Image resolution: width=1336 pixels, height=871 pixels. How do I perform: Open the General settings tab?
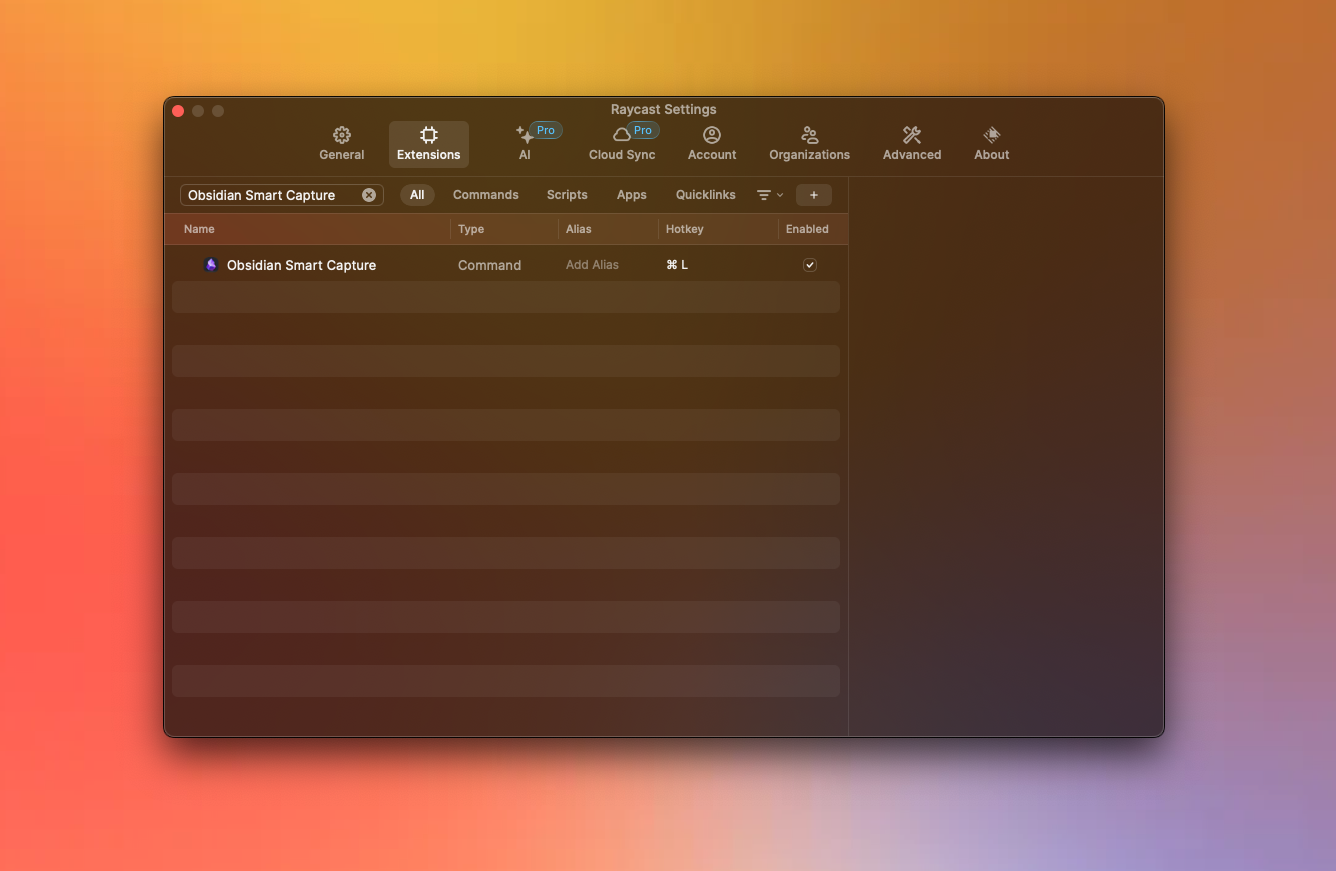coord(341,144)
